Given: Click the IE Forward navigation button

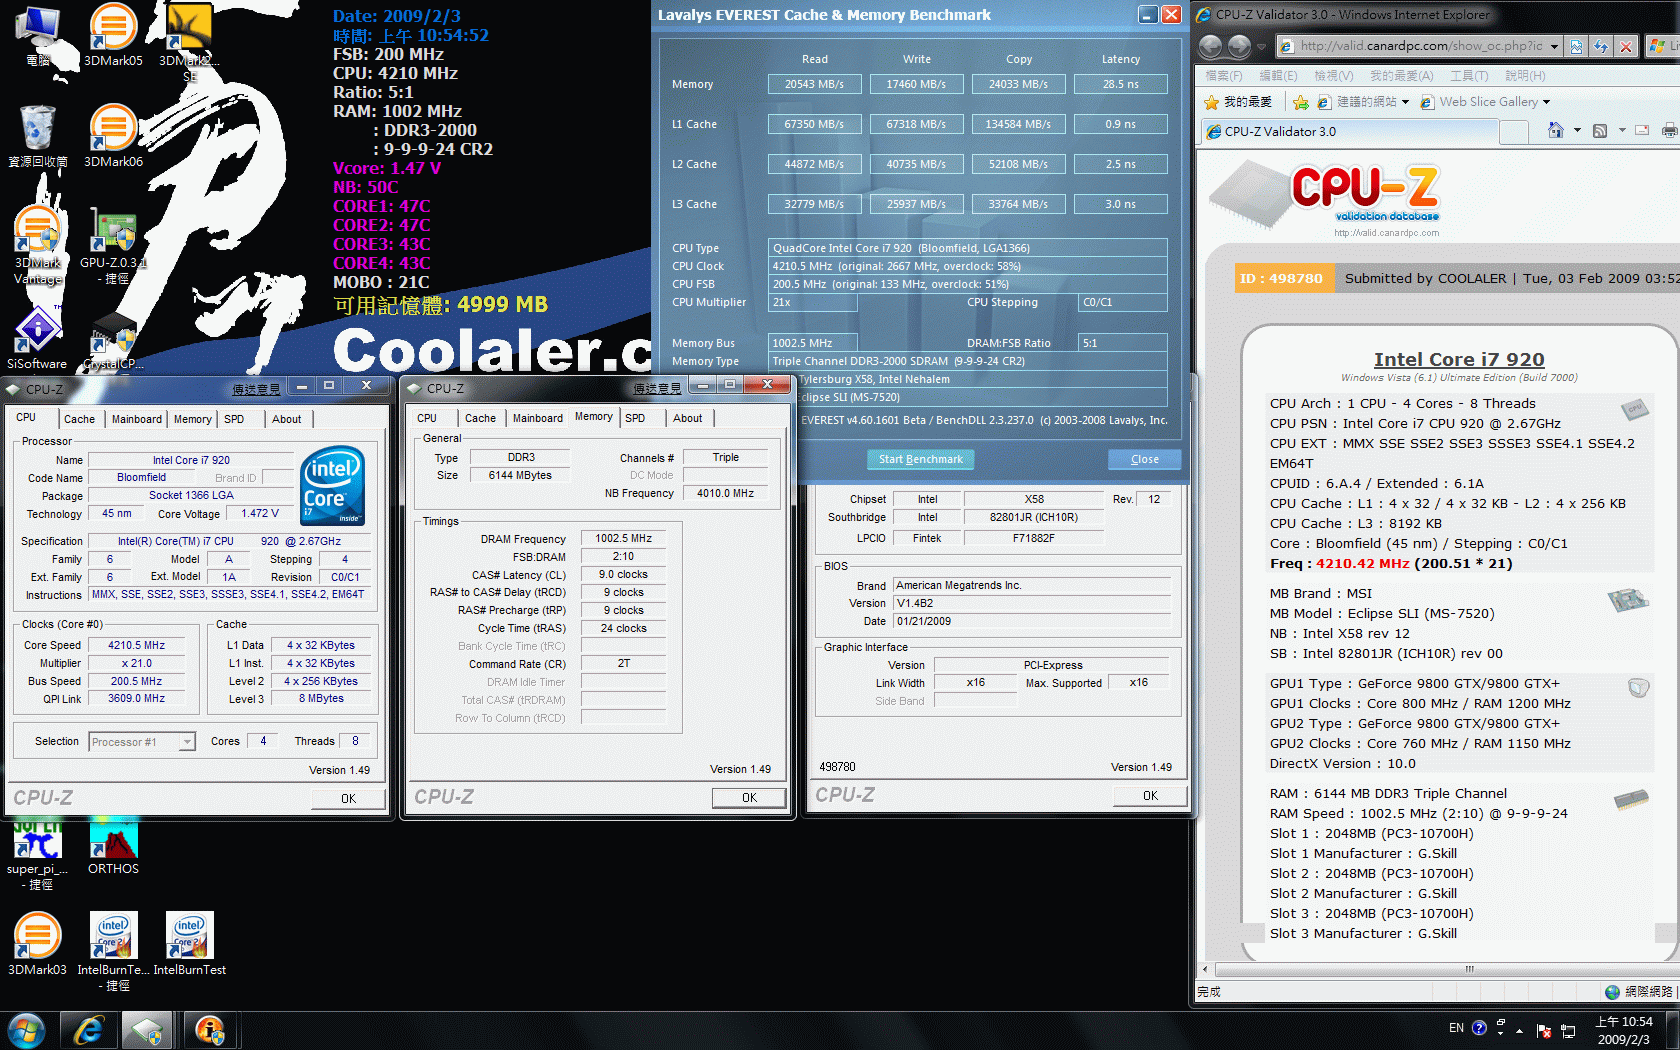Looking at the screenshot, I should click(1240, 46).
